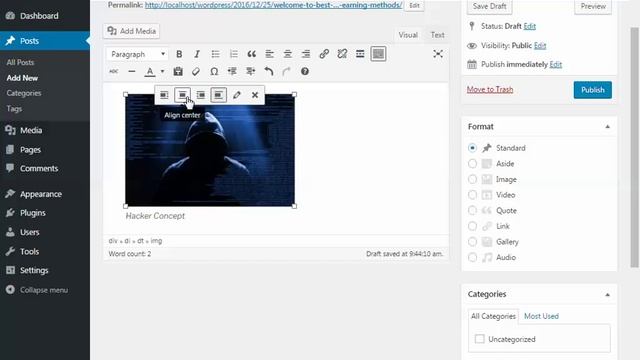
Task: Edit the Visibility setting link
Action: [x=540, y=46]
